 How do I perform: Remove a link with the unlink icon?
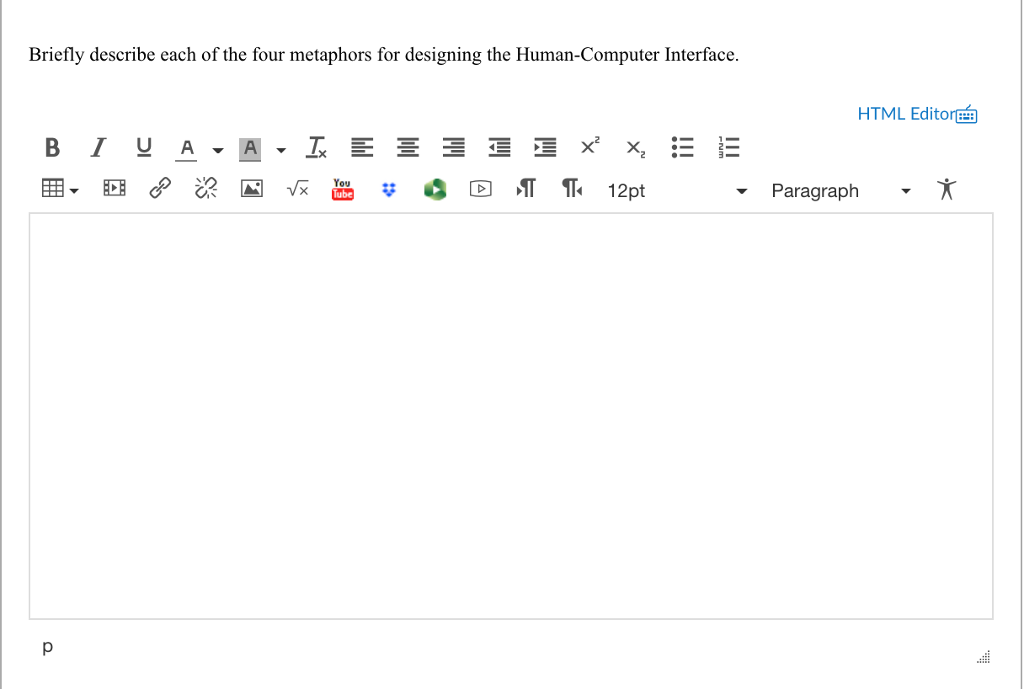205,189
